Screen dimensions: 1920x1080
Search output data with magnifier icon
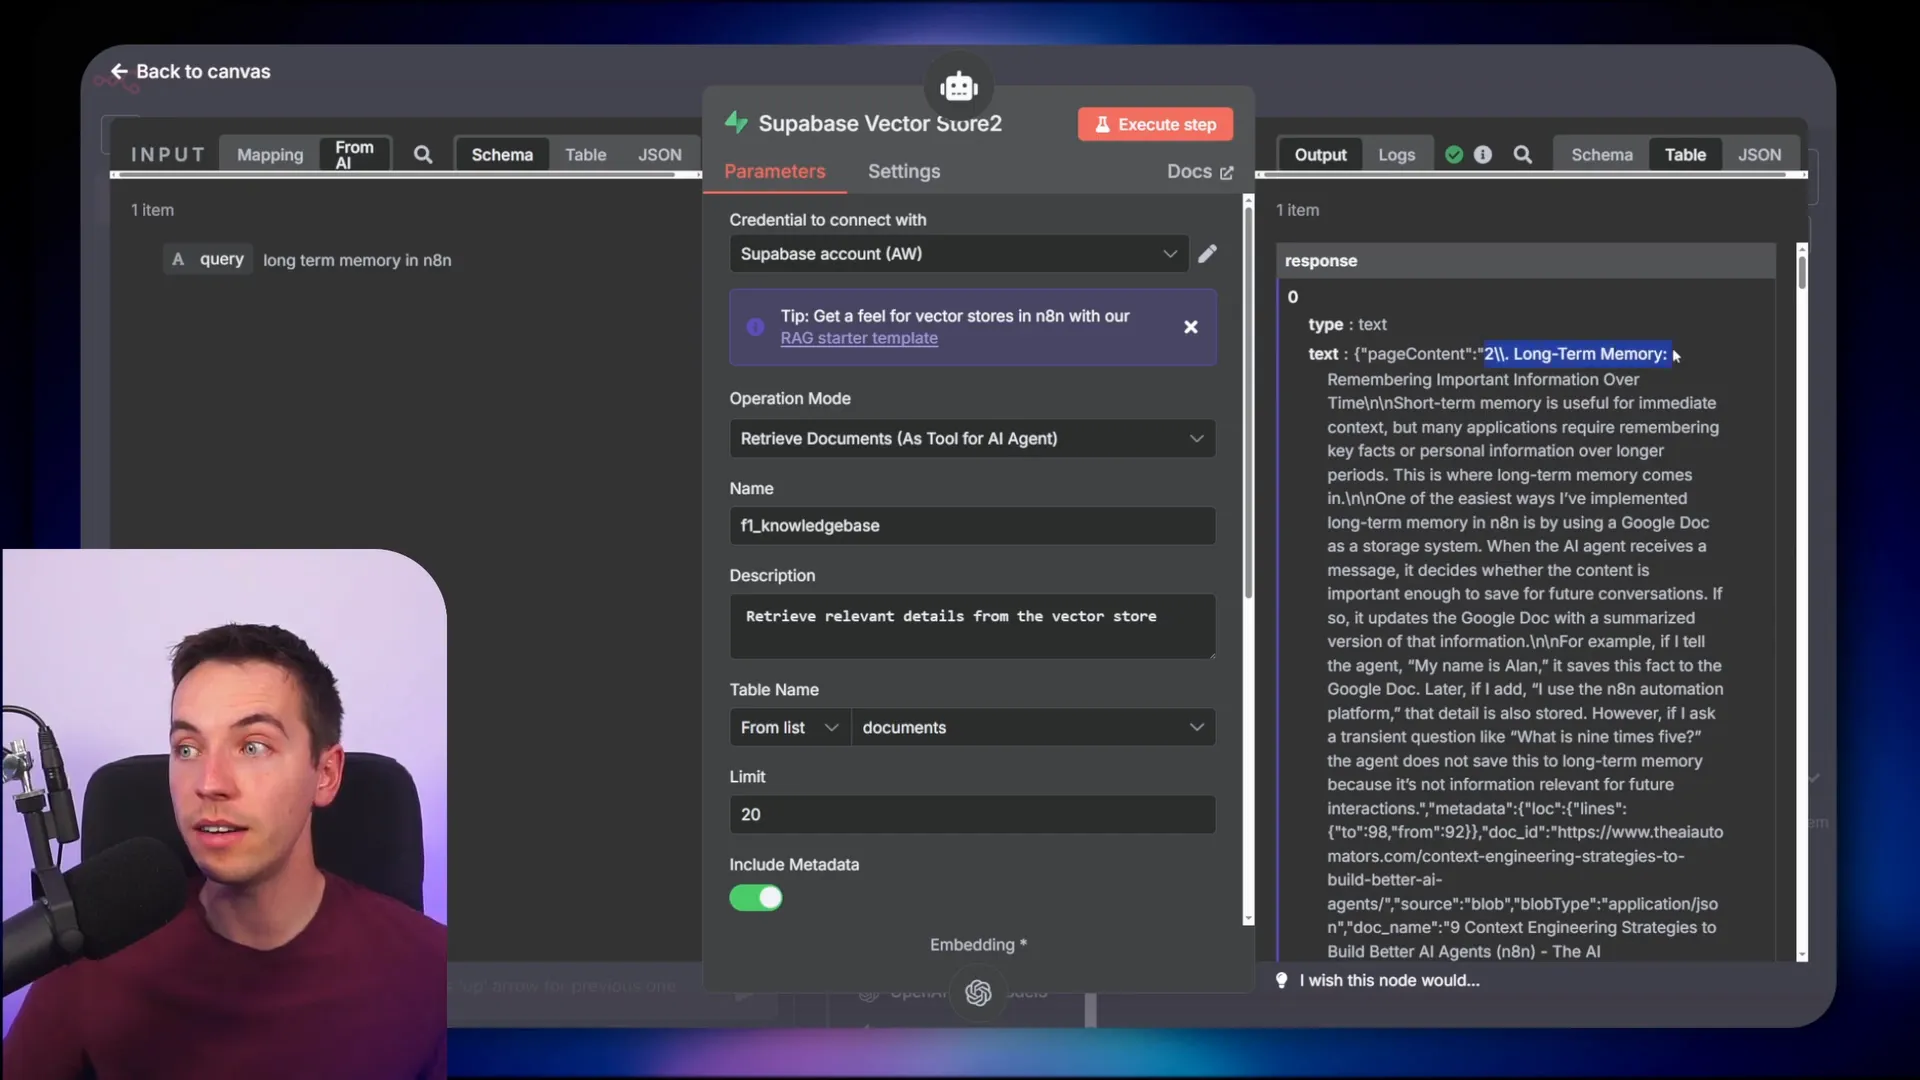click(x=1522, y=154)
